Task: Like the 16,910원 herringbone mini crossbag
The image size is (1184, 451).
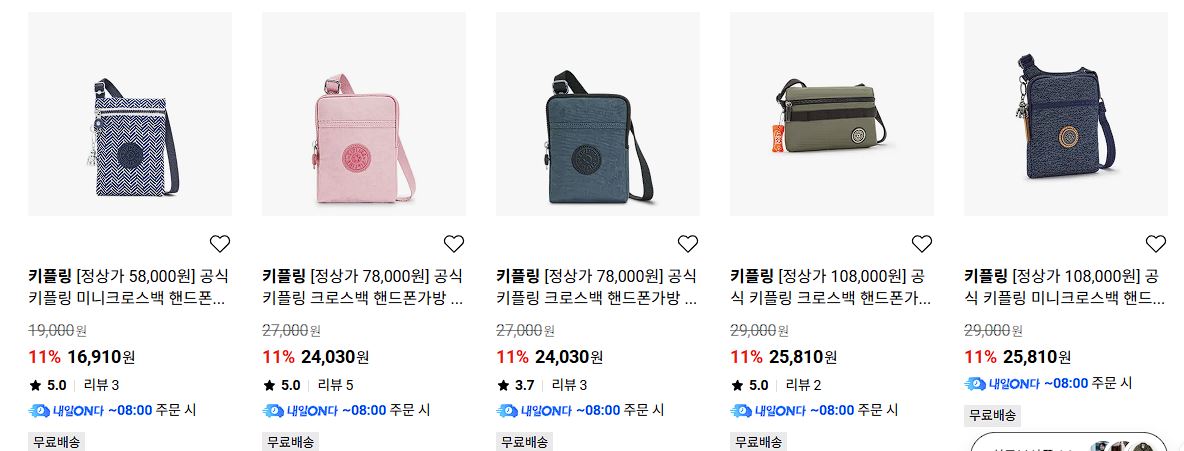Action: click(220, 243)
